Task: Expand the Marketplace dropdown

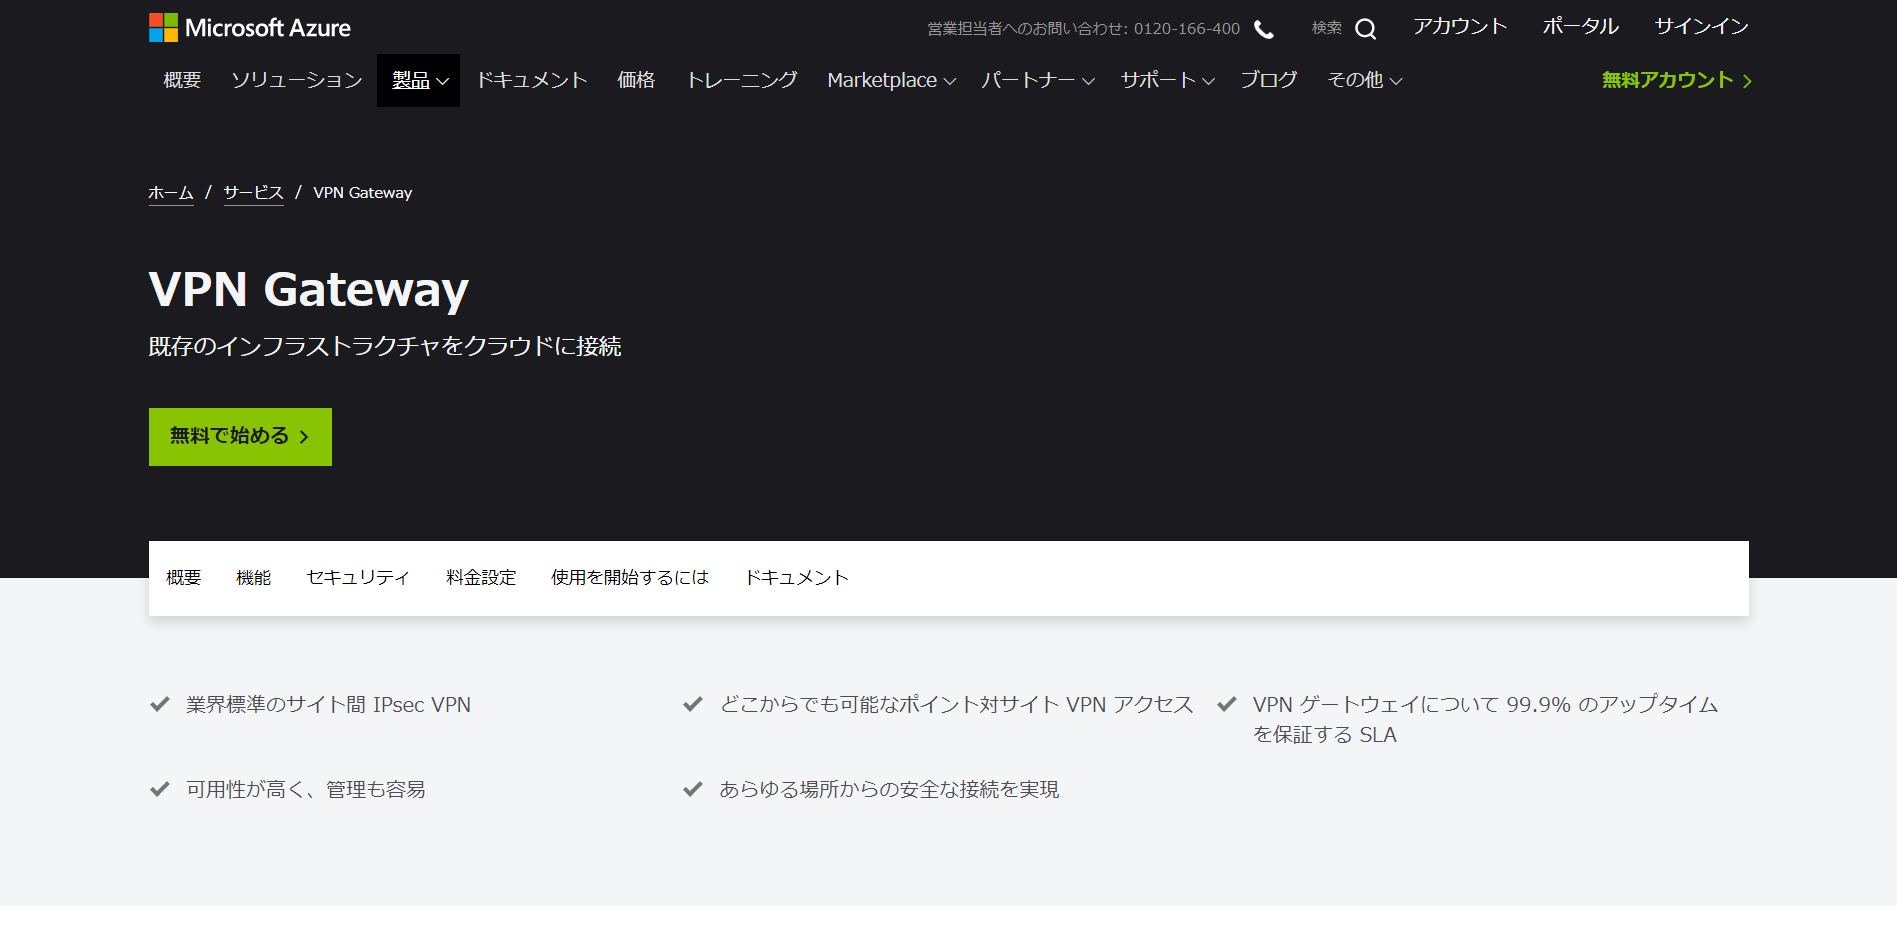Action: tap(891, 80)
